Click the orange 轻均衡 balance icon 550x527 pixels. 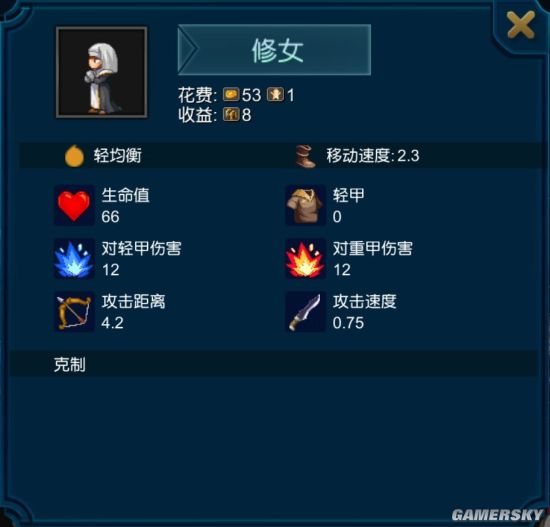[74, 156]
